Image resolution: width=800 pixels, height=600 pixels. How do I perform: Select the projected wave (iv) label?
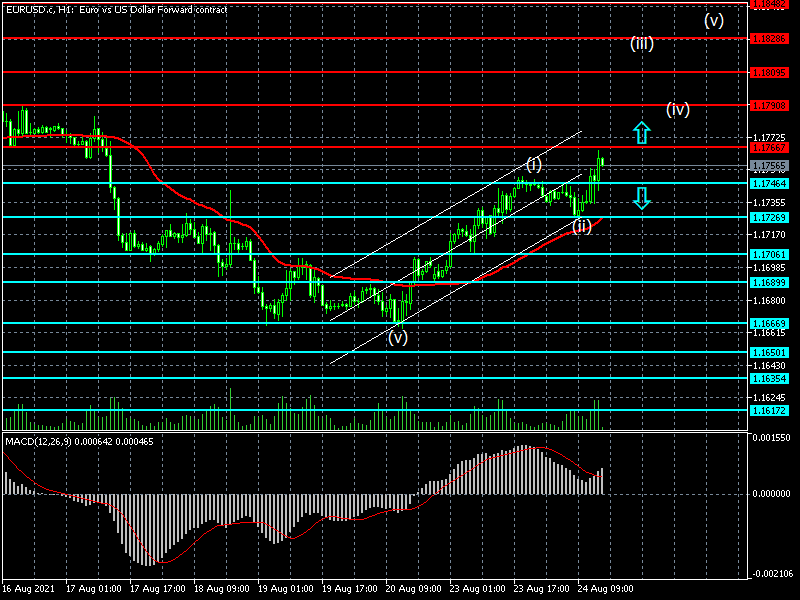click(678, 109)
